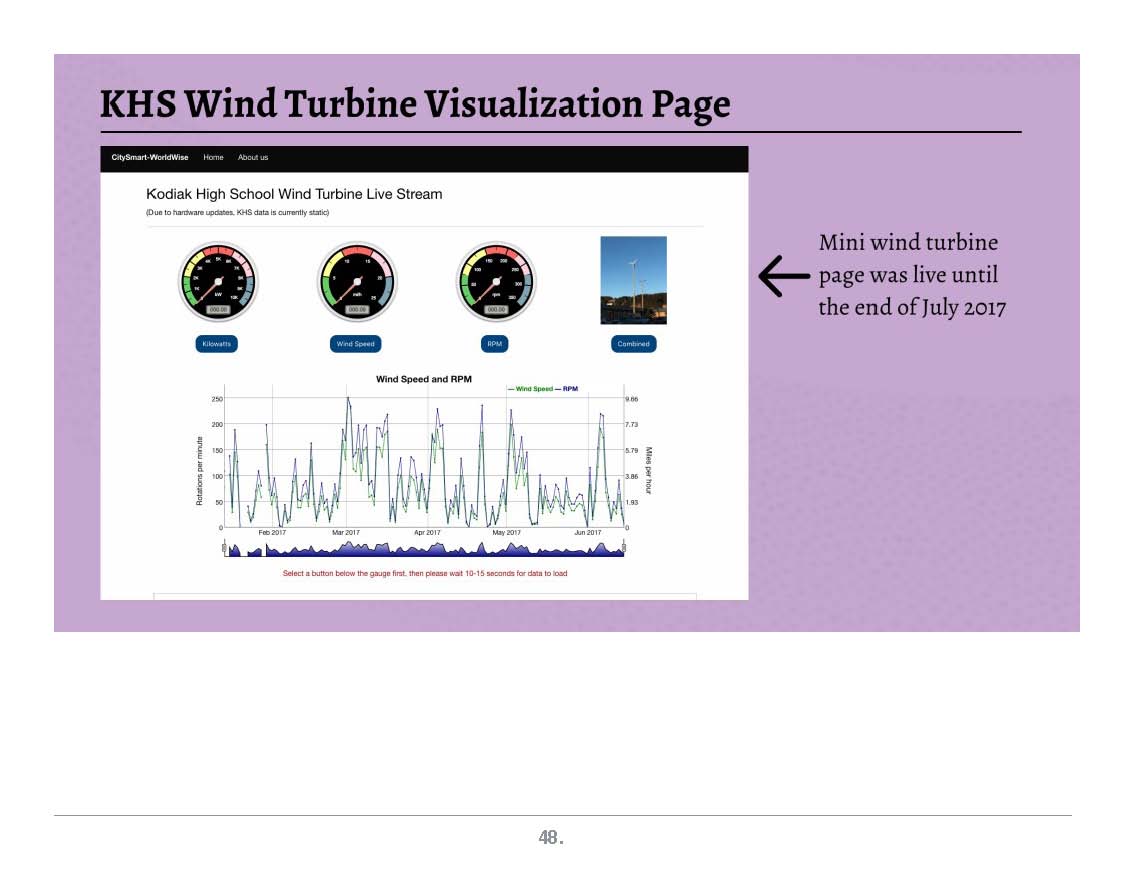This screenshot has width=1133, height=876.
Task: Click the Wind Speed and RPM chart title
Action: [x=423, y=379]
